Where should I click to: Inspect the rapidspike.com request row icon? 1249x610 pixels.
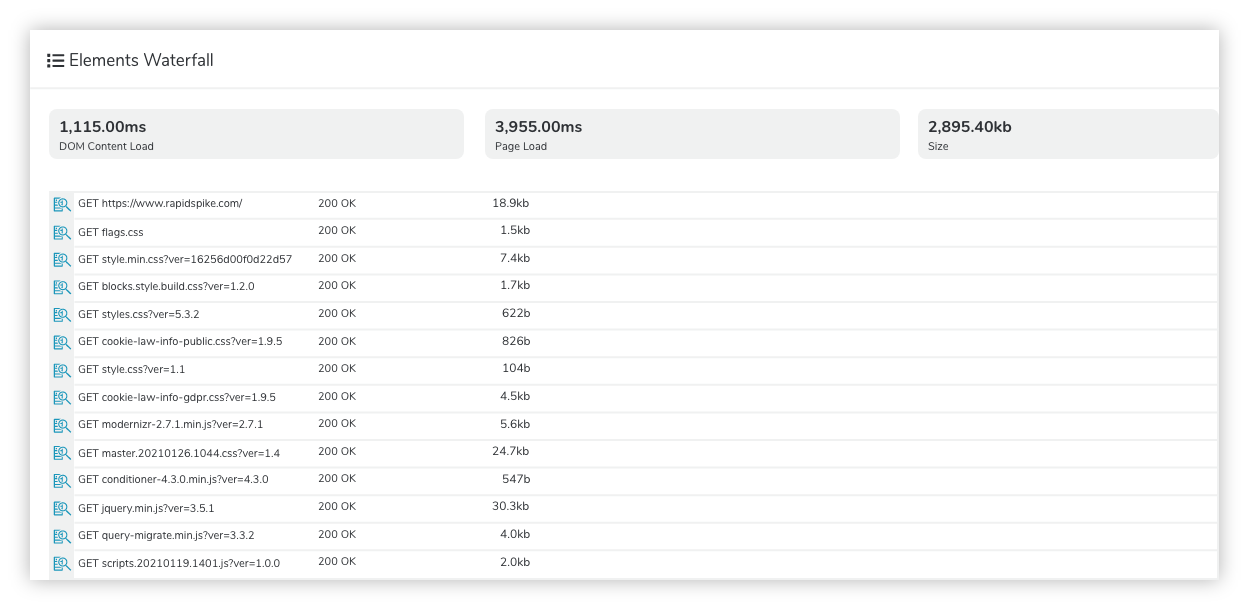click(62, 204)
